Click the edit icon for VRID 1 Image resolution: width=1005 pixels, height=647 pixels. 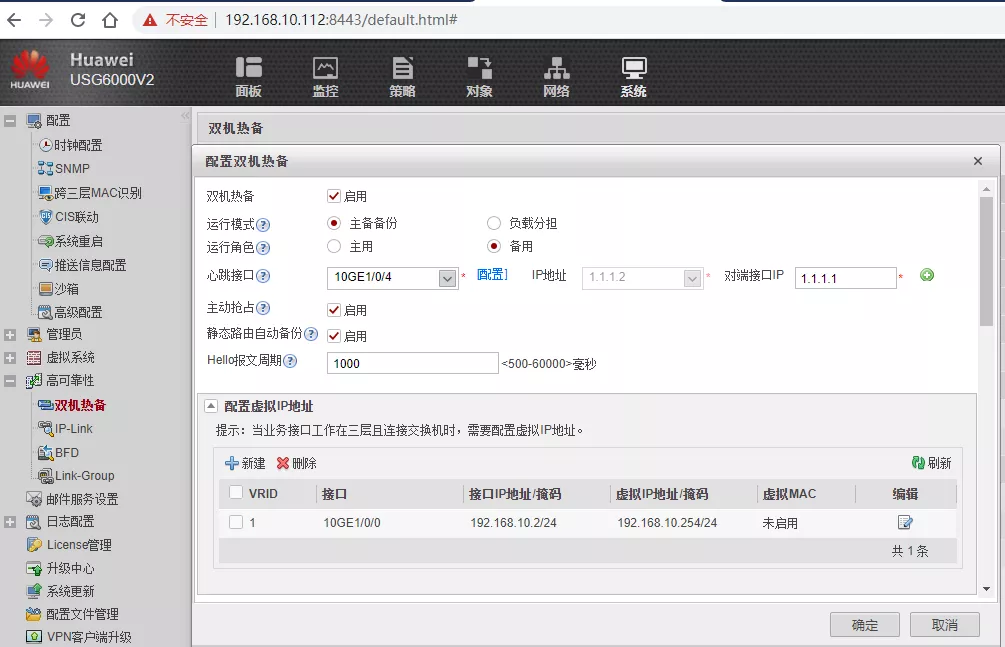[905, 522]
